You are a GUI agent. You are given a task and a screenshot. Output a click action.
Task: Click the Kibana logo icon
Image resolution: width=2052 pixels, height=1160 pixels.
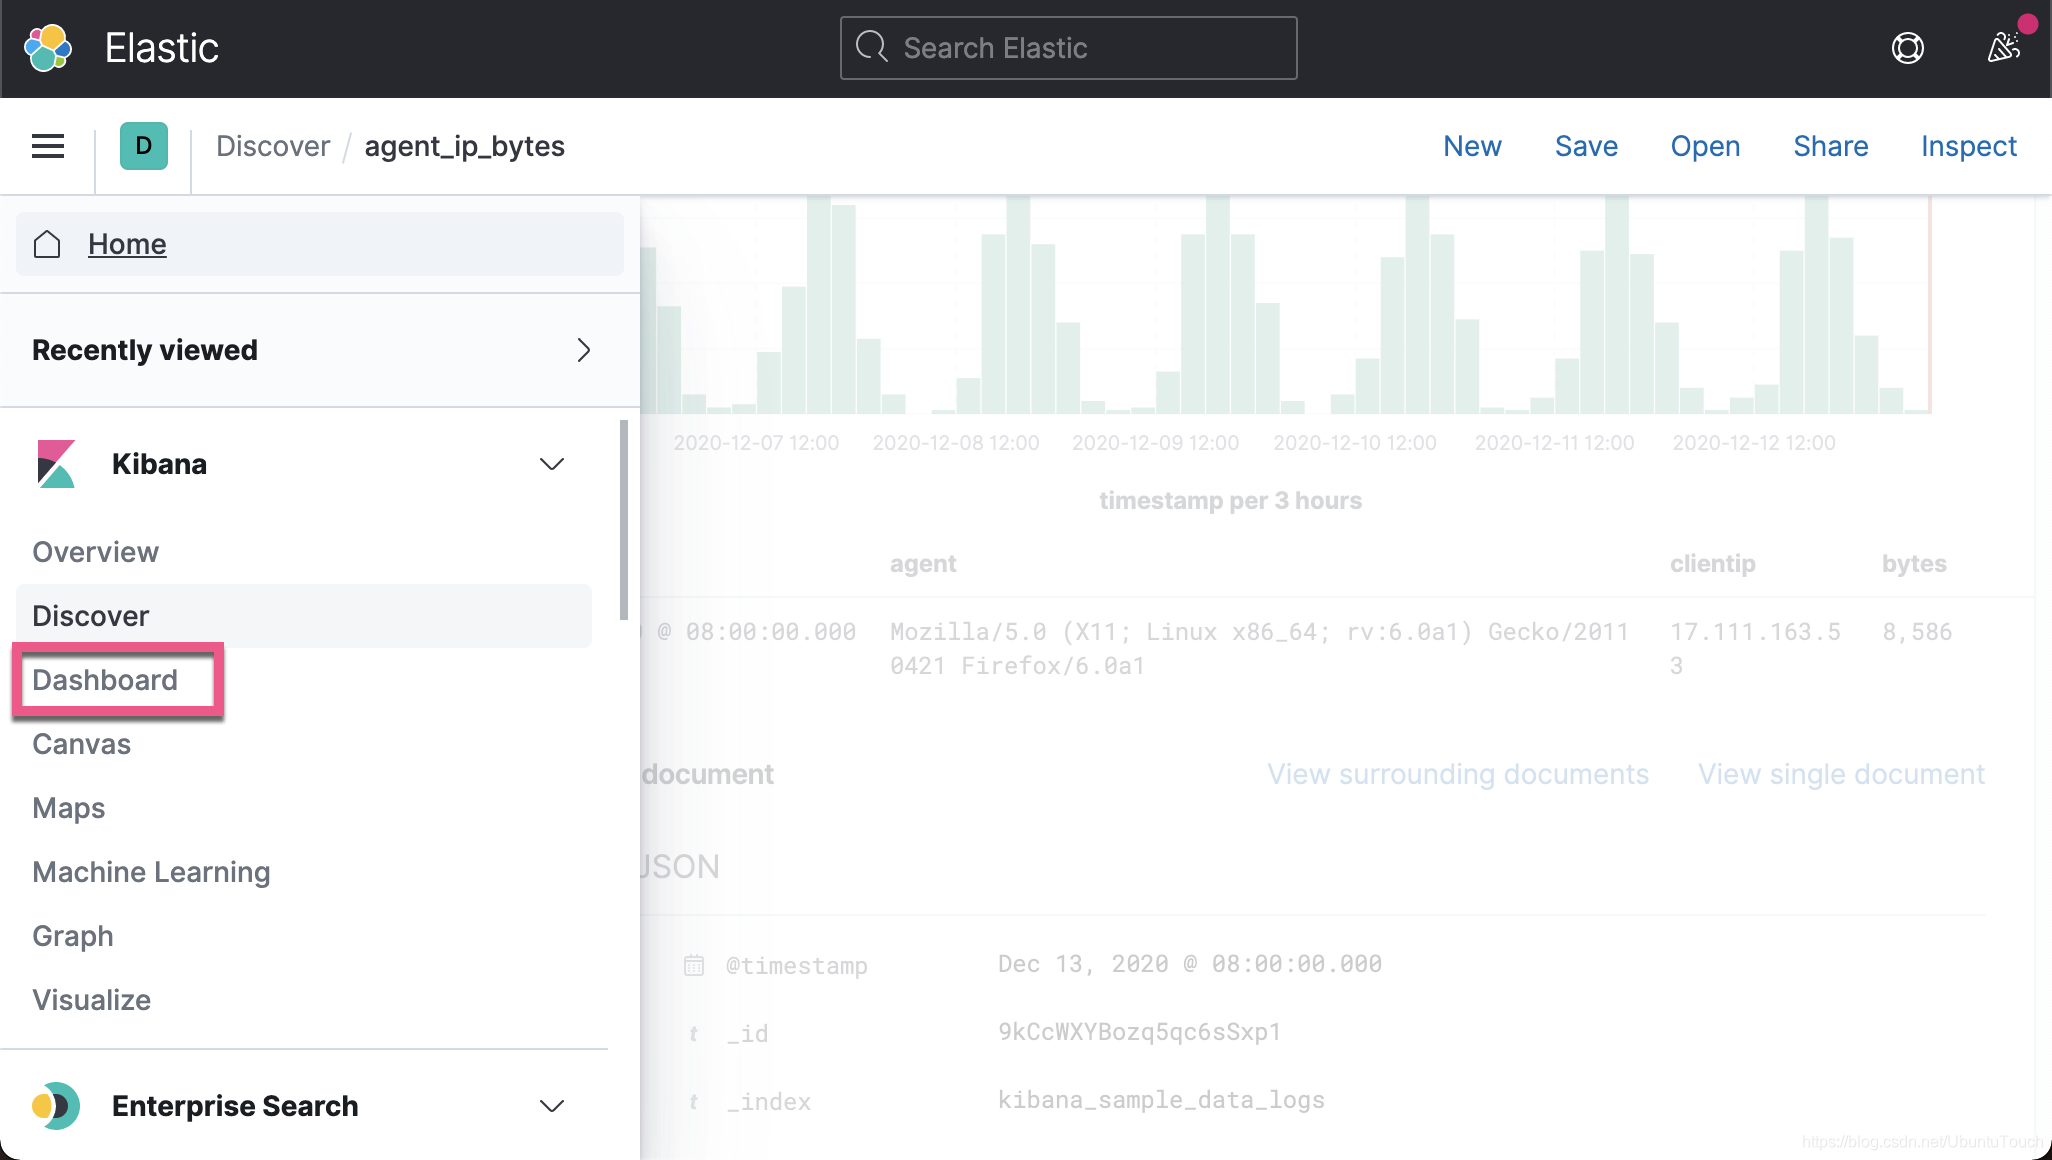(x=56, y=464)
